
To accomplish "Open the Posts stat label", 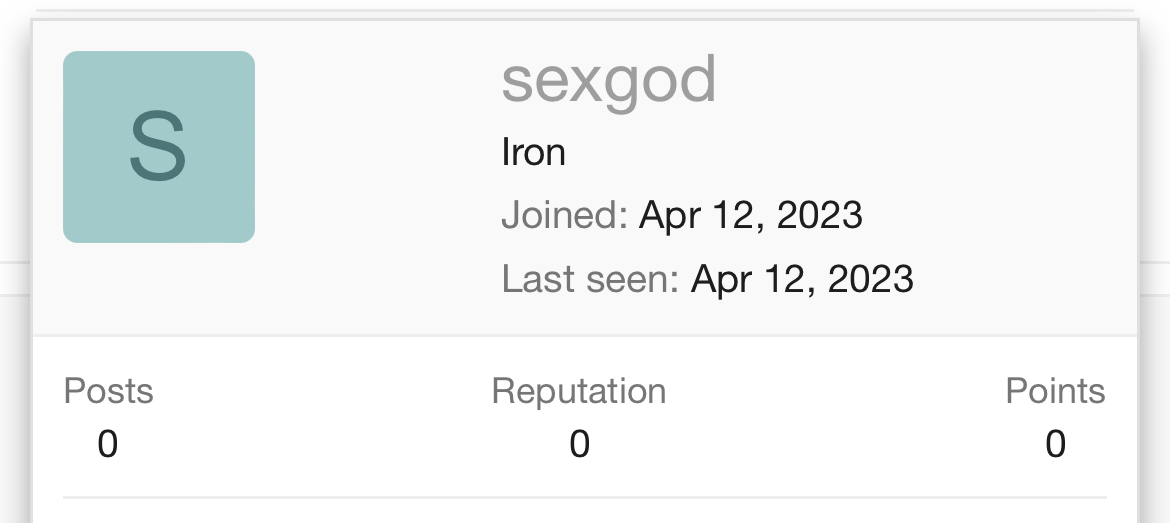I will [108, 391].
